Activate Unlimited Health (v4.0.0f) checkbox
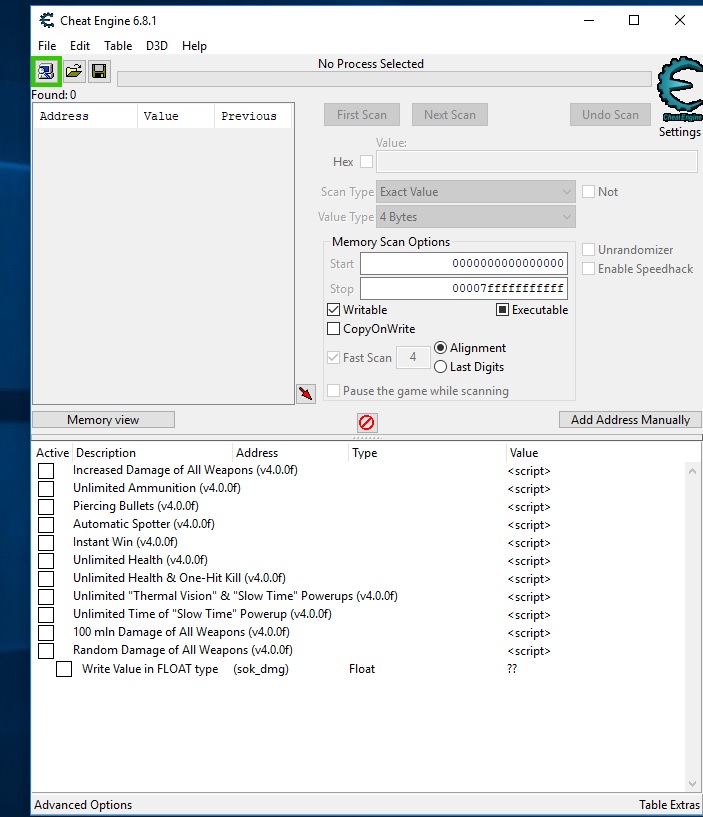The height and width of the screenshot is (817, 703). pyautogui.click(x=46, y=561)
